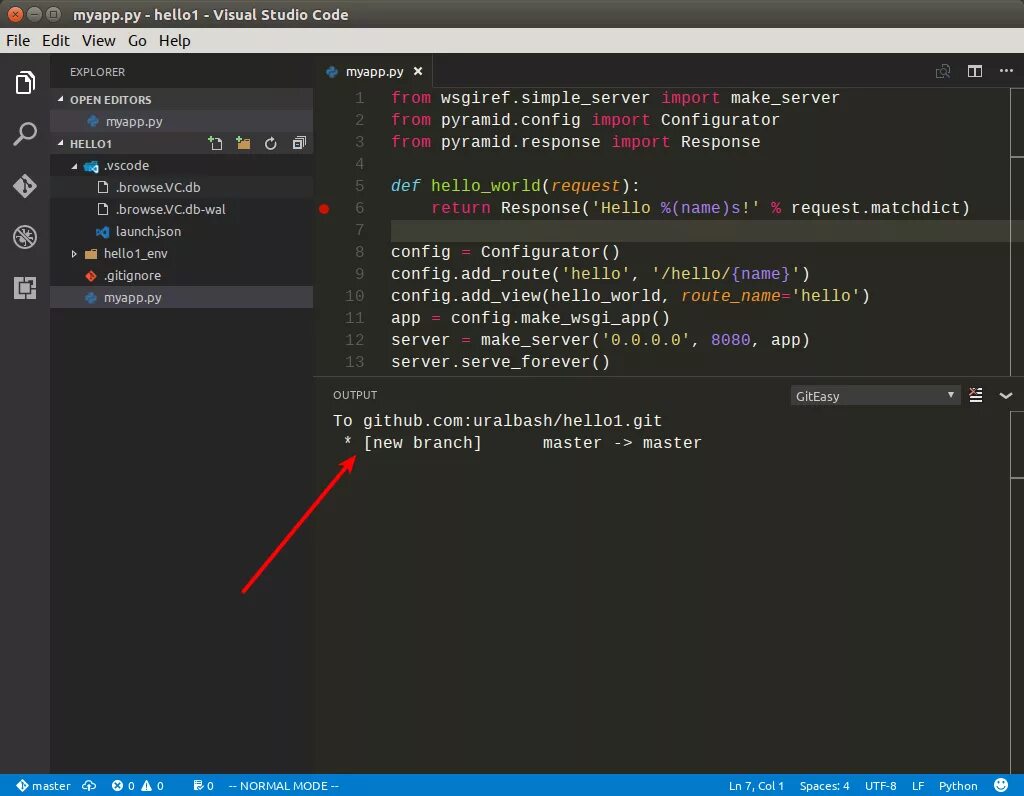Viewport: 1024px width, 796px height.
Task: Select myapp.py in HELLO1 tree
Action: click(x=181, y=298)
